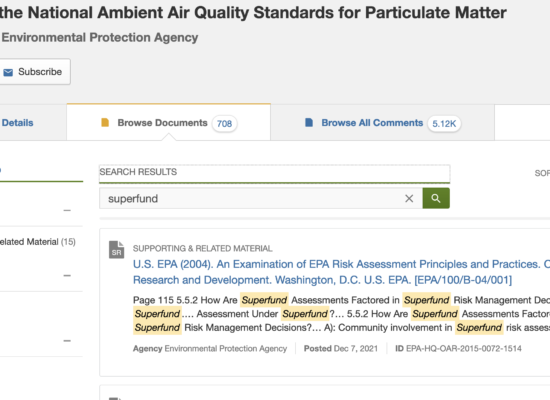Open the Details tab

click(x=18, y=123)
